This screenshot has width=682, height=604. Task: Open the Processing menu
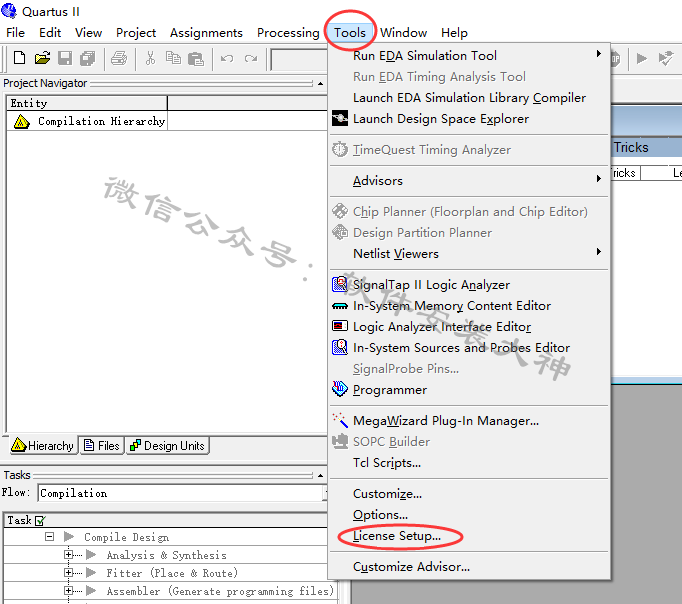tap(288, 33)
